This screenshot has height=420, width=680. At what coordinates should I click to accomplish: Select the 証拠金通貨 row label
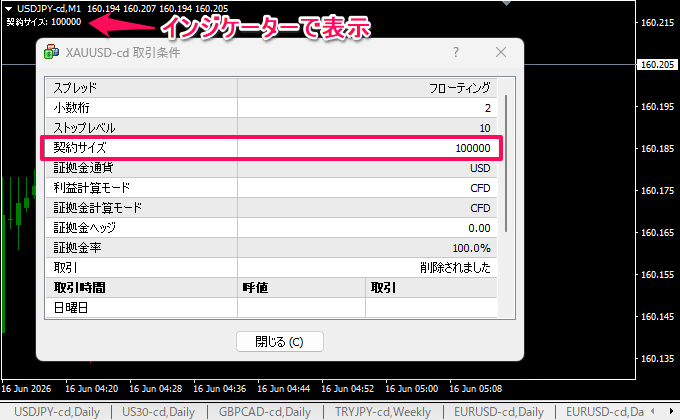point(83,167)
